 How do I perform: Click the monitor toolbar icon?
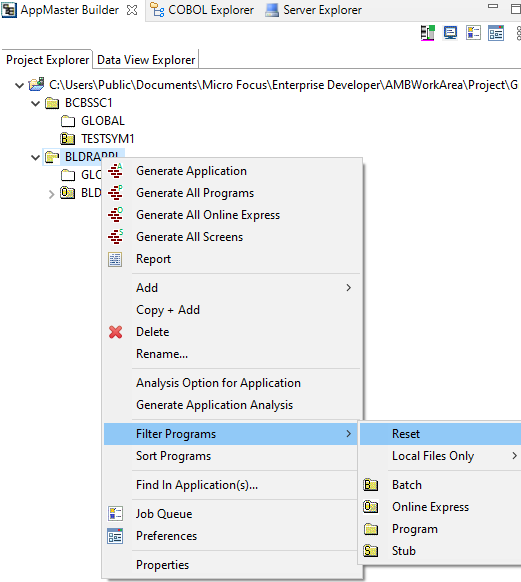pyautogui.click(x=450, y=33)
